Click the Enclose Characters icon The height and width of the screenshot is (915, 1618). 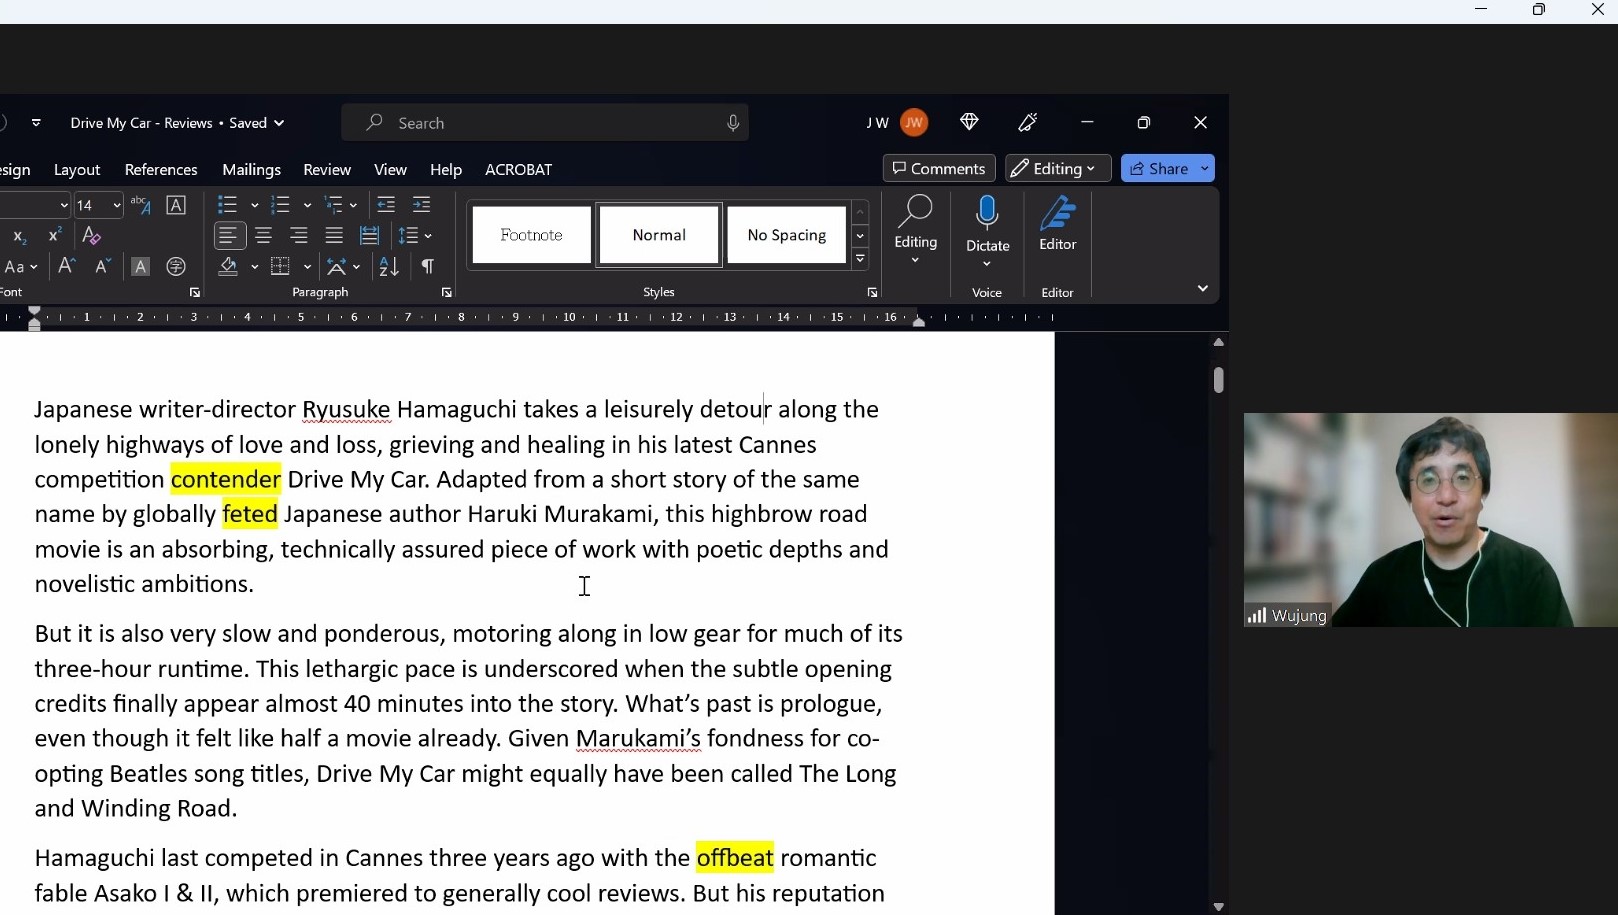(176, 267)
